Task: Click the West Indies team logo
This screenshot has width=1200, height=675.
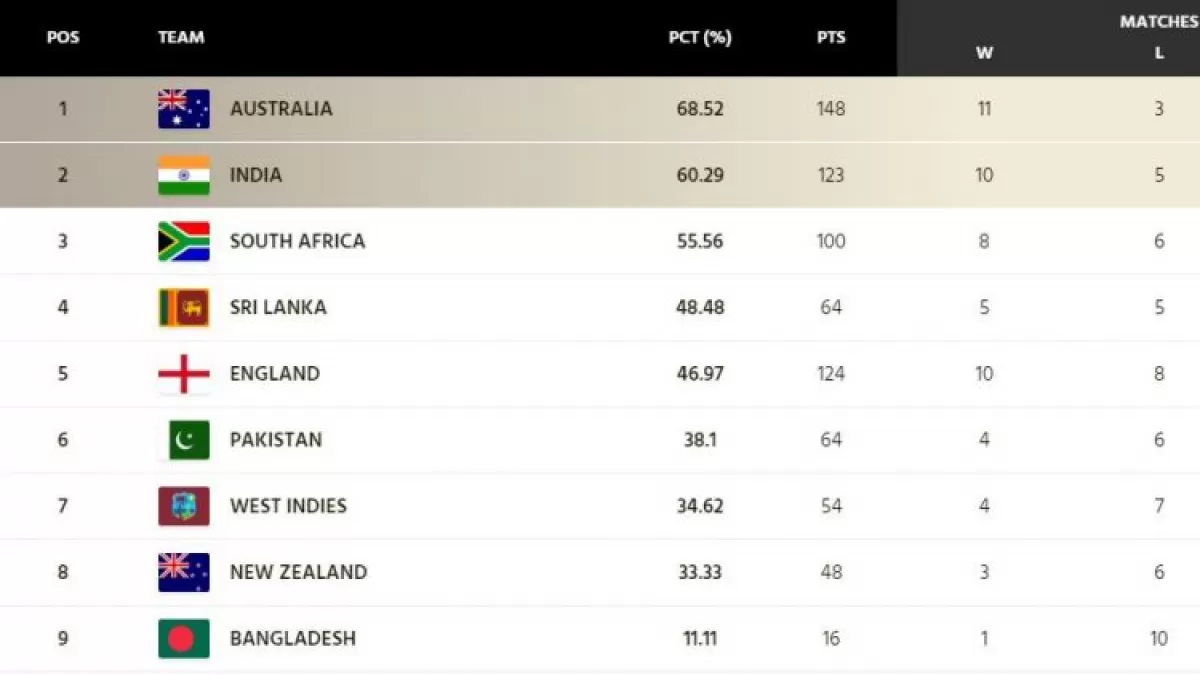Action: (184, 506)
